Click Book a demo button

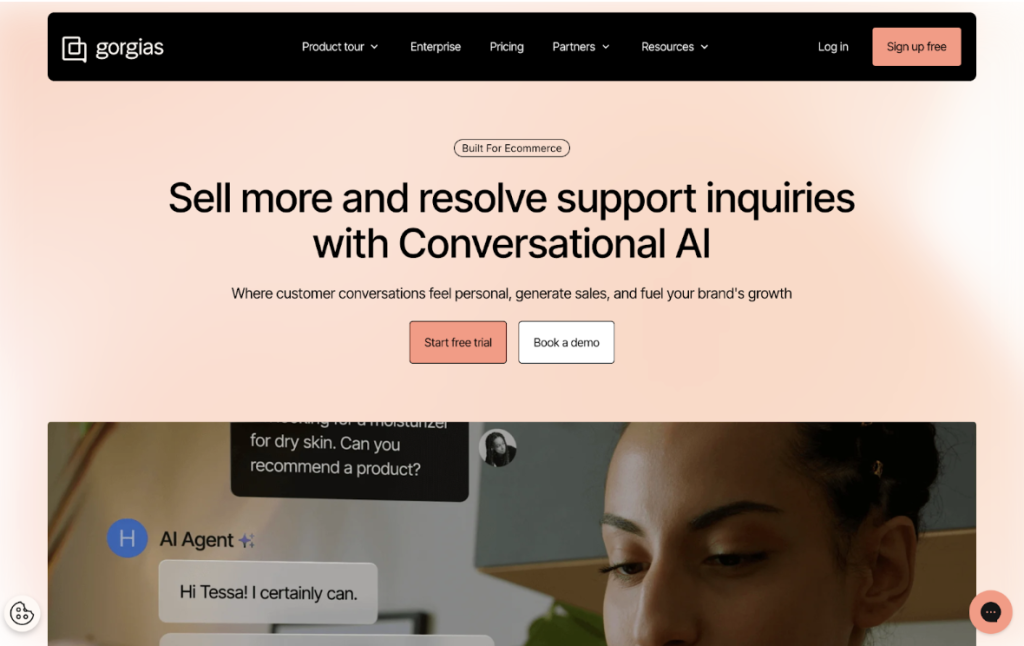tap(566, 342)
